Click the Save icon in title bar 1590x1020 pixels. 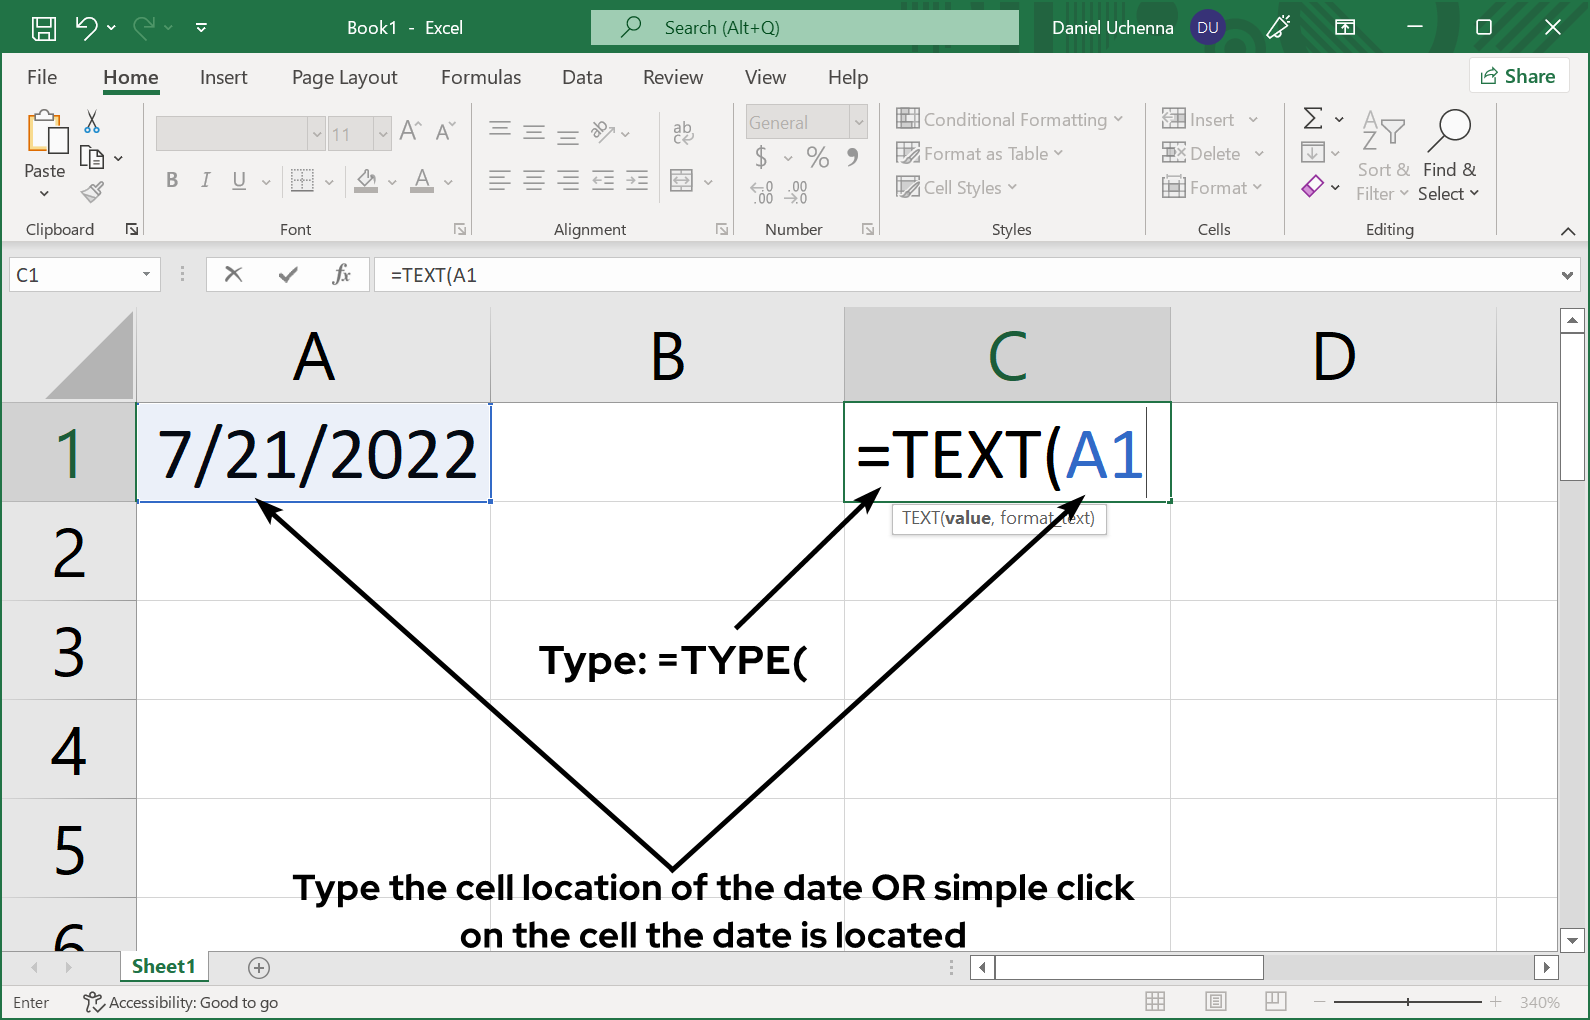coord(44,28)
